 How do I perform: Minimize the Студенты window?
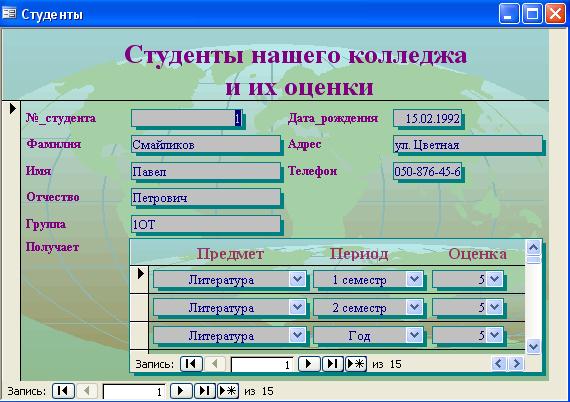pos(509,14)
